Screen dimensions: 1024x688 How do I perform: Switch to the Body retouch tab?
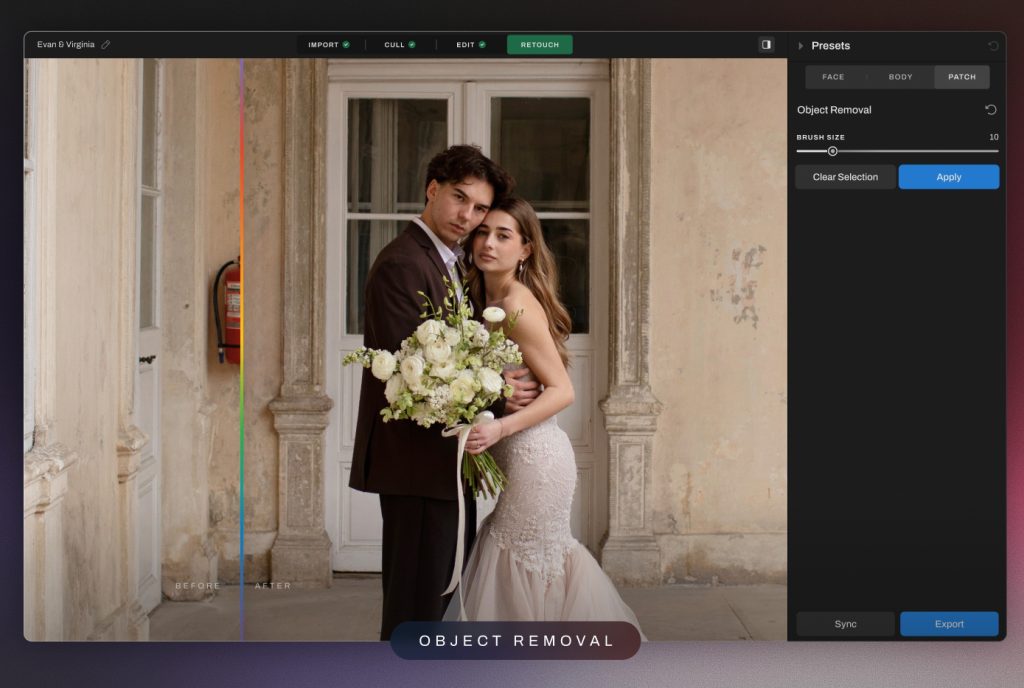900,77
